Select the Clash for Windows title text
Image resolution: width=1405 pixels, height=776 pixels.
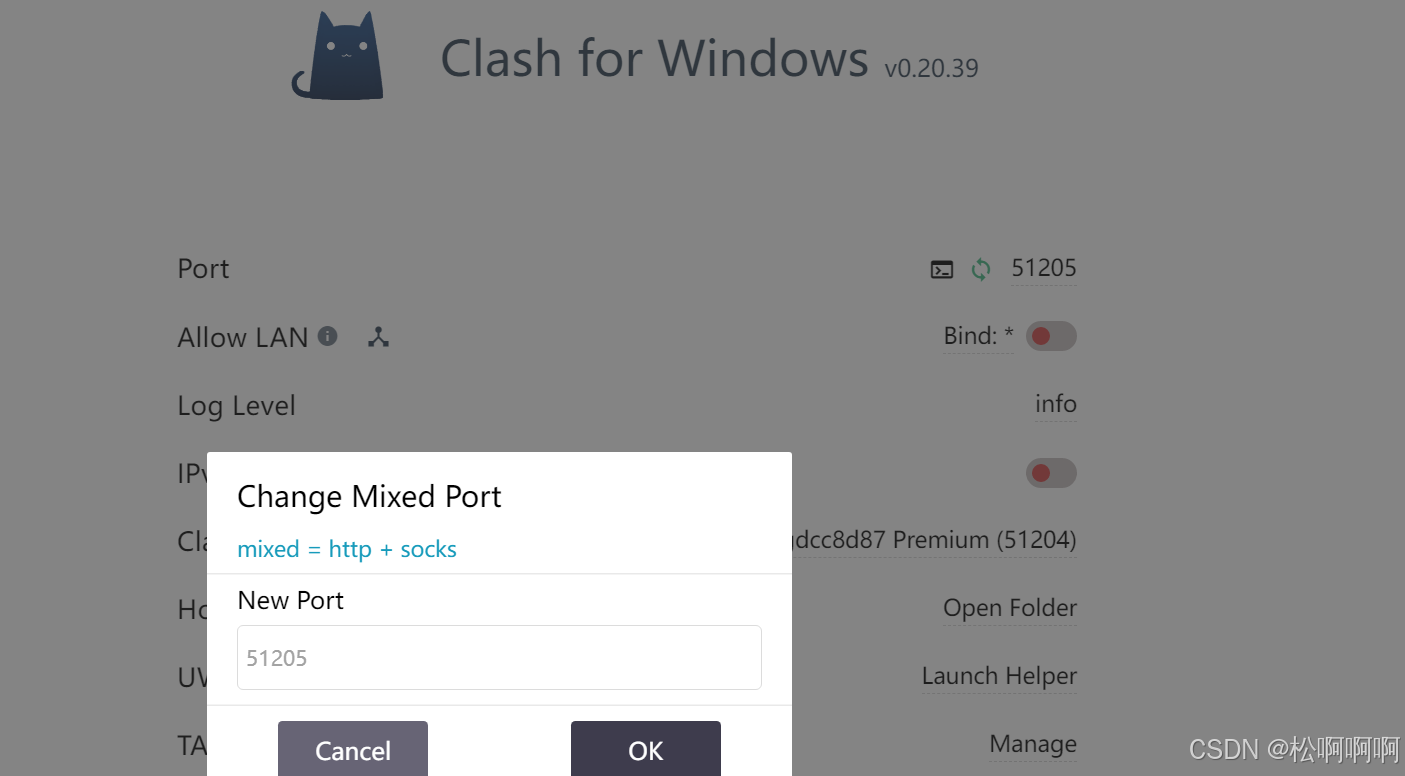coord(654,58)
